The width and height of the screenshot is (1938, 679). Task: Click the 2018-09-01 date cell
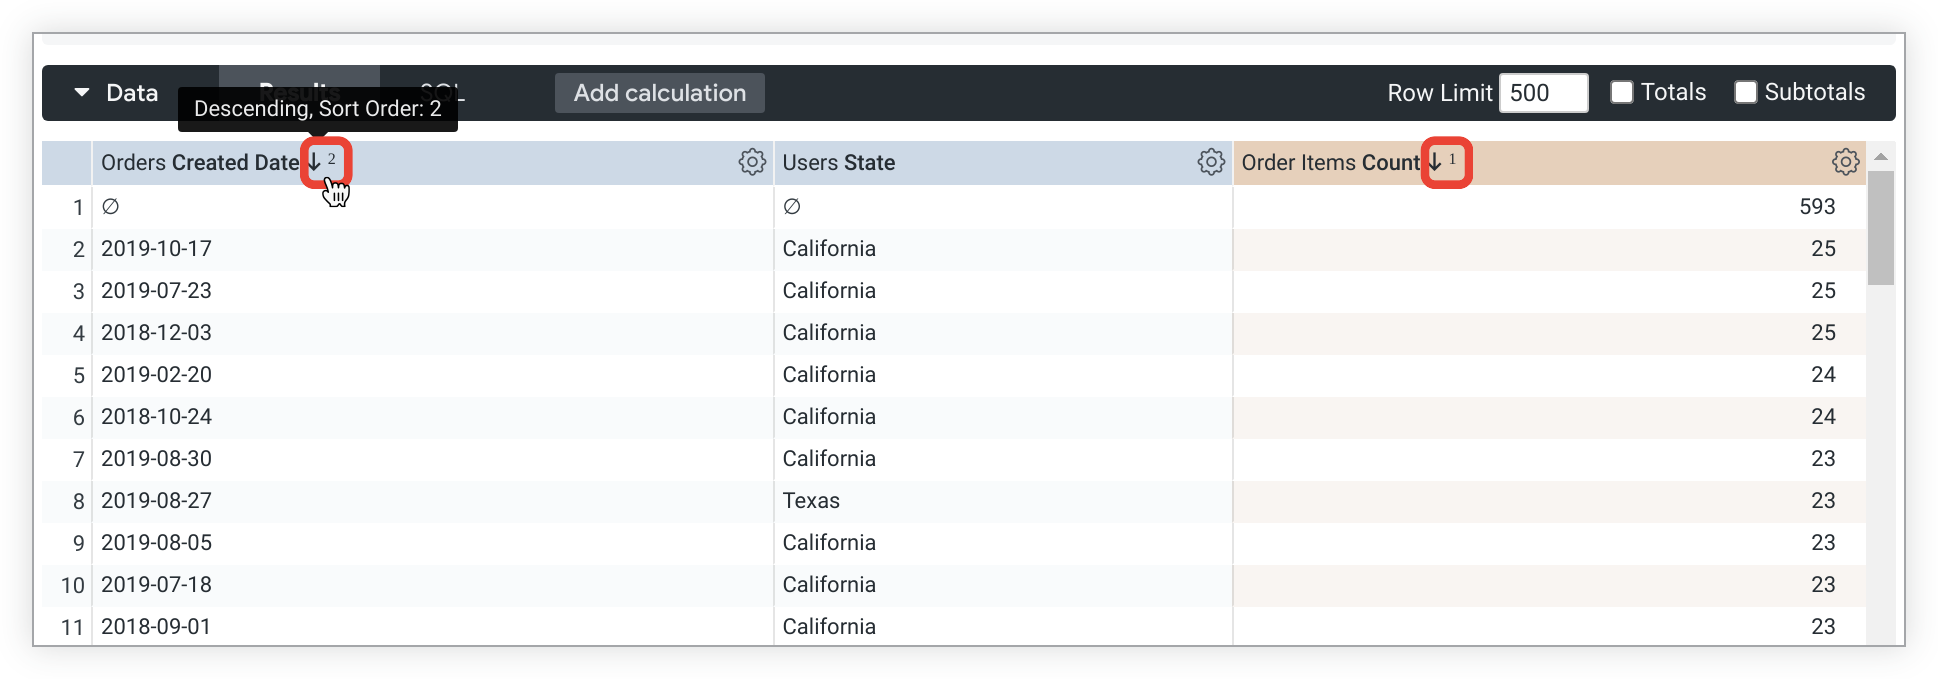[157, 627]
